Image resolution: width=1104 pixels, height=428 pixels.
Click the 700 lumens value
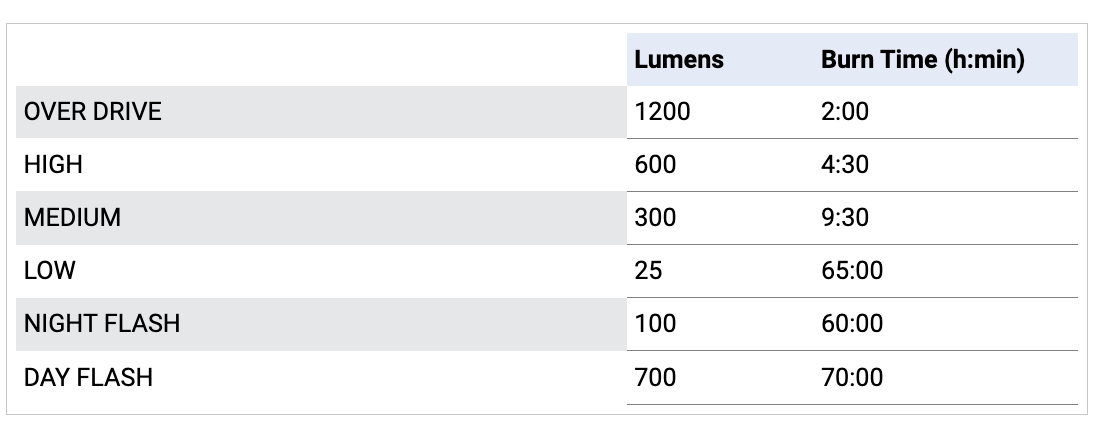pos(656,378)
